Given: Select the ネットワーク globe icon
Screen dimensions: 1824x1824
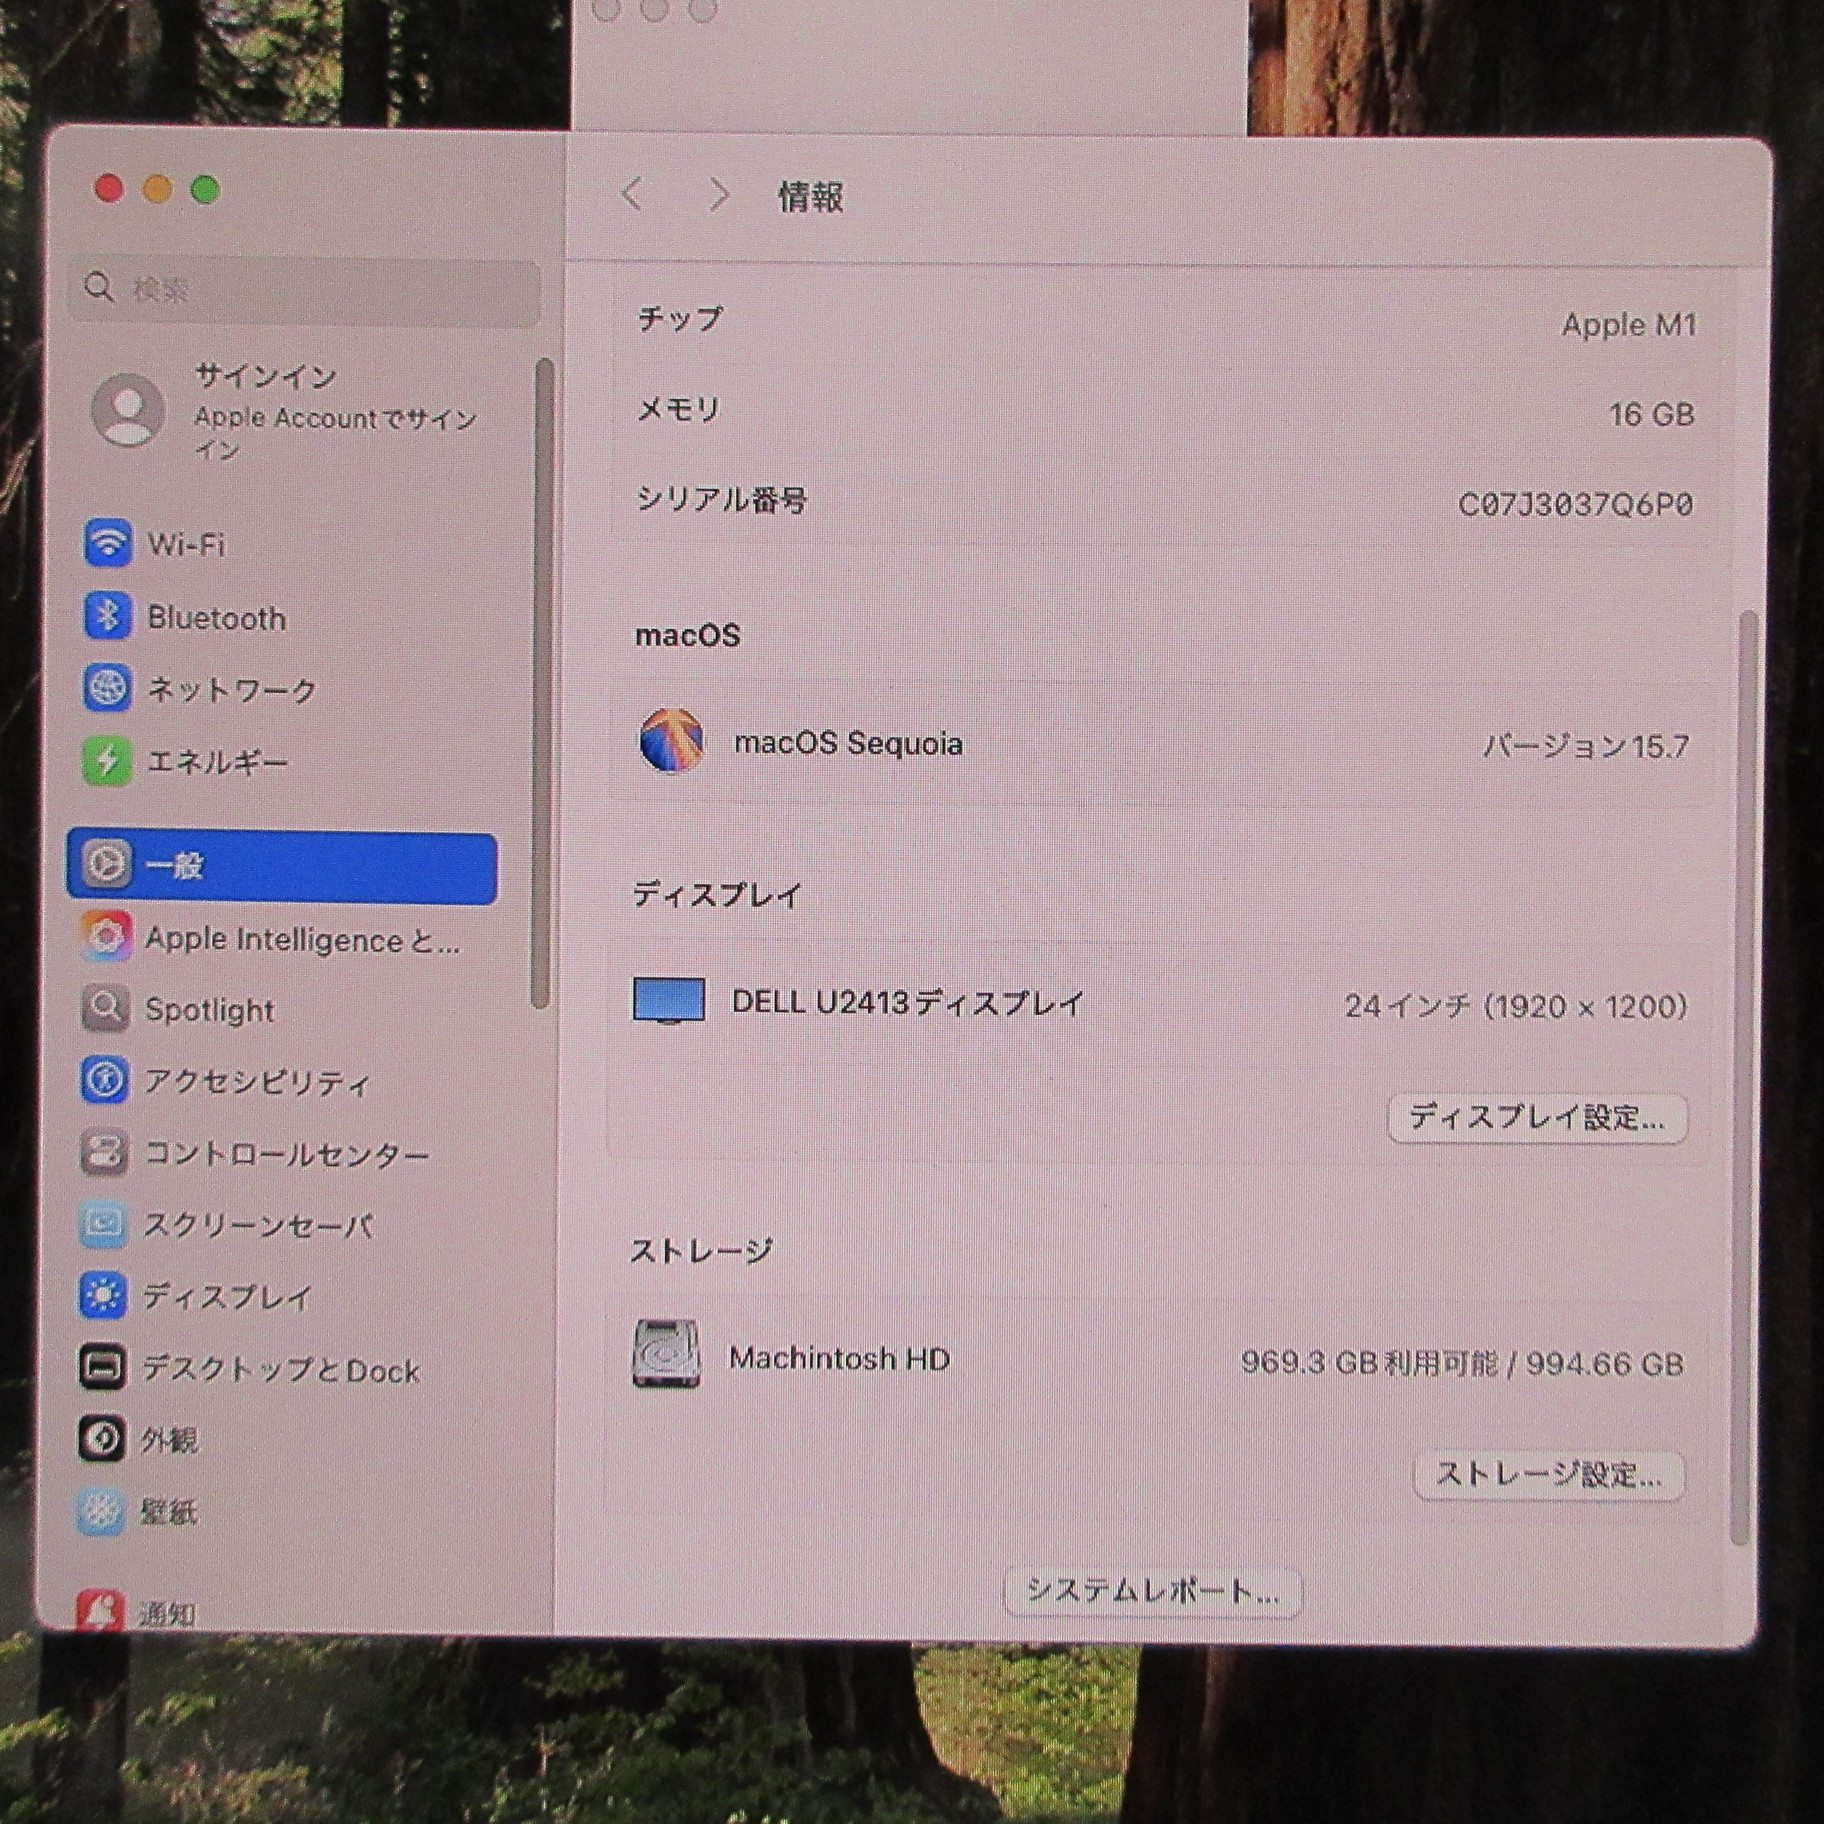Looking at the screenshot, I should pyautogui.click(x=107, y=688).
